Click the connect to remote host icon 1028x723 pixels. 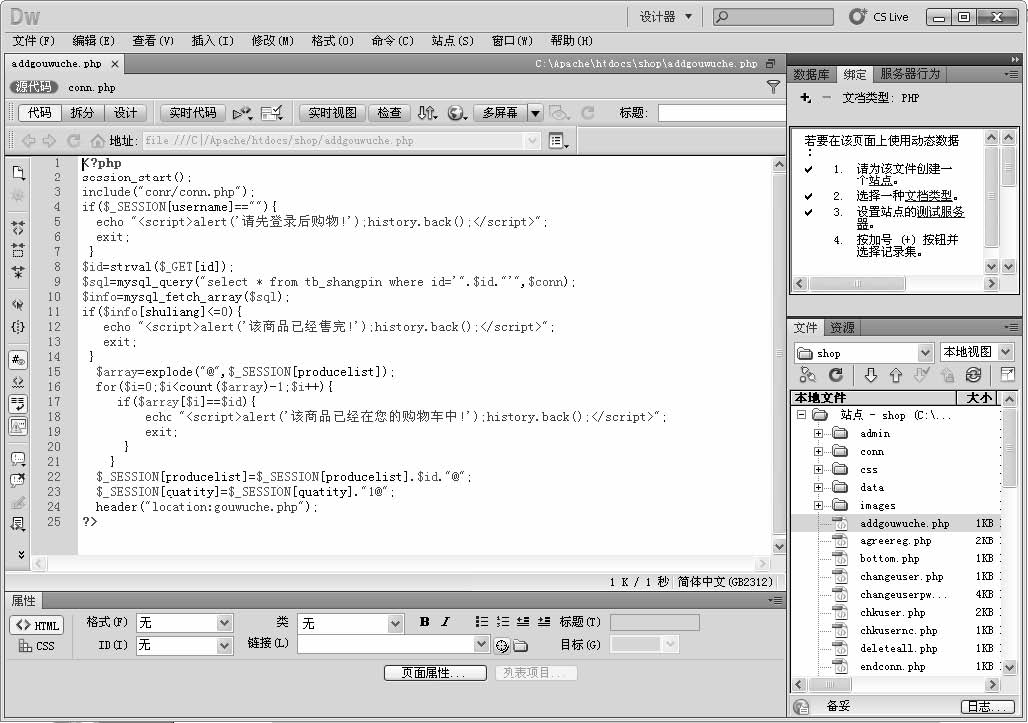[808, 375]
